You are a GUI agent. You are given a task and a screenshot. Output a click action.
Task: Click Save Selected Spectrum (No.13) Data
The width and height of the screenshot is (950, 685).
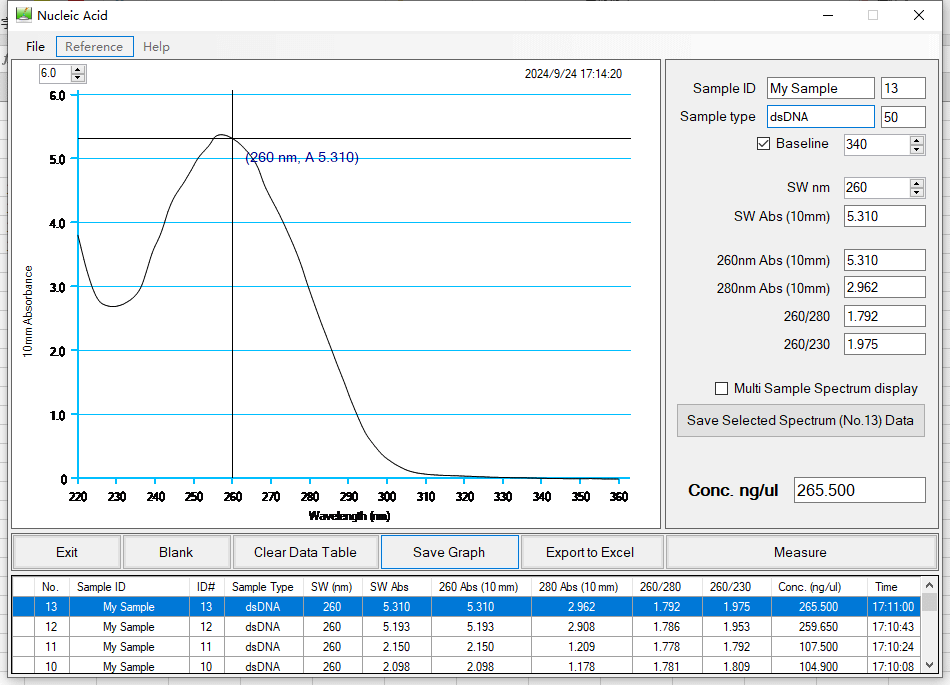click(800, 421)
